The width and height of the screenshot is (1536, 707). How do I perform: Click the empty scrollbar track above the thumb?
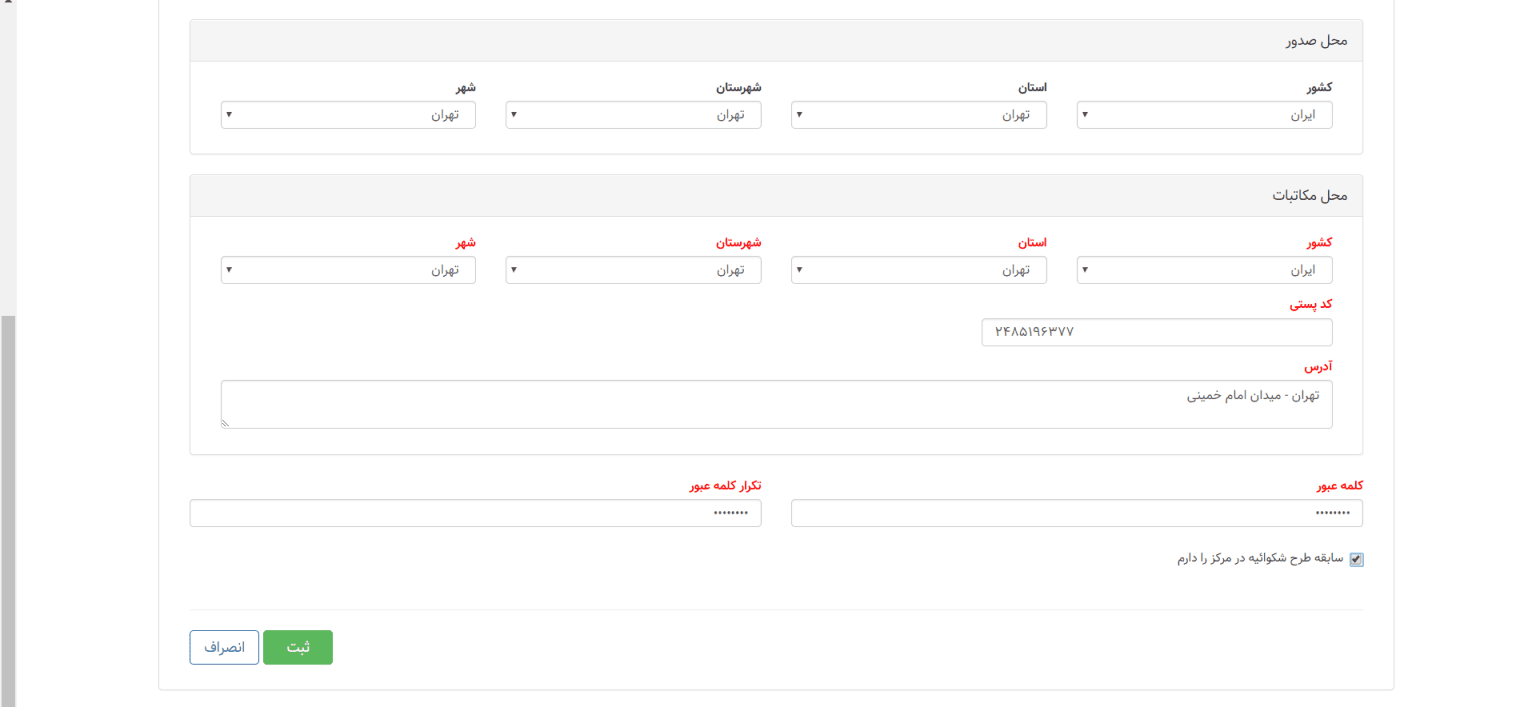coord(8,160)
